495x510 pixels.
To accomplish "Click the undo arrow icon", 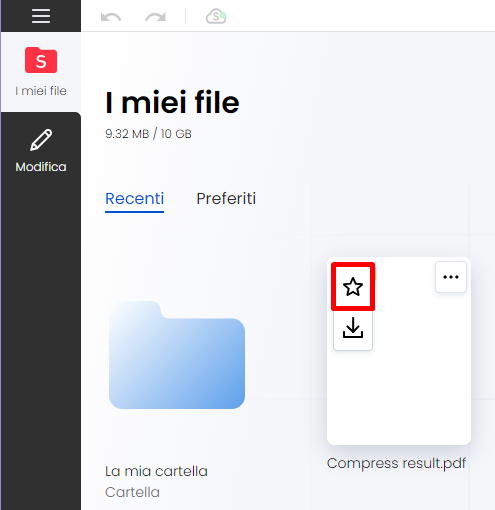I will [111, 17].
